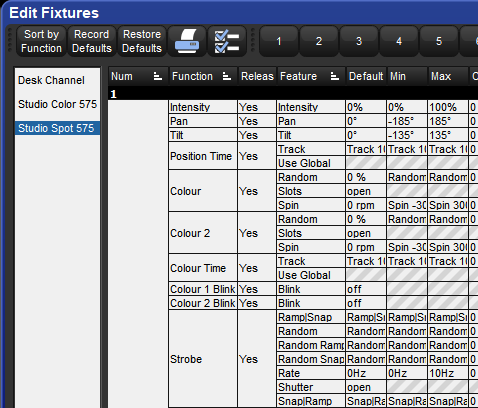The image size is (478, 408).
Task: Click the Intensity feature cell
Action: 311,107
